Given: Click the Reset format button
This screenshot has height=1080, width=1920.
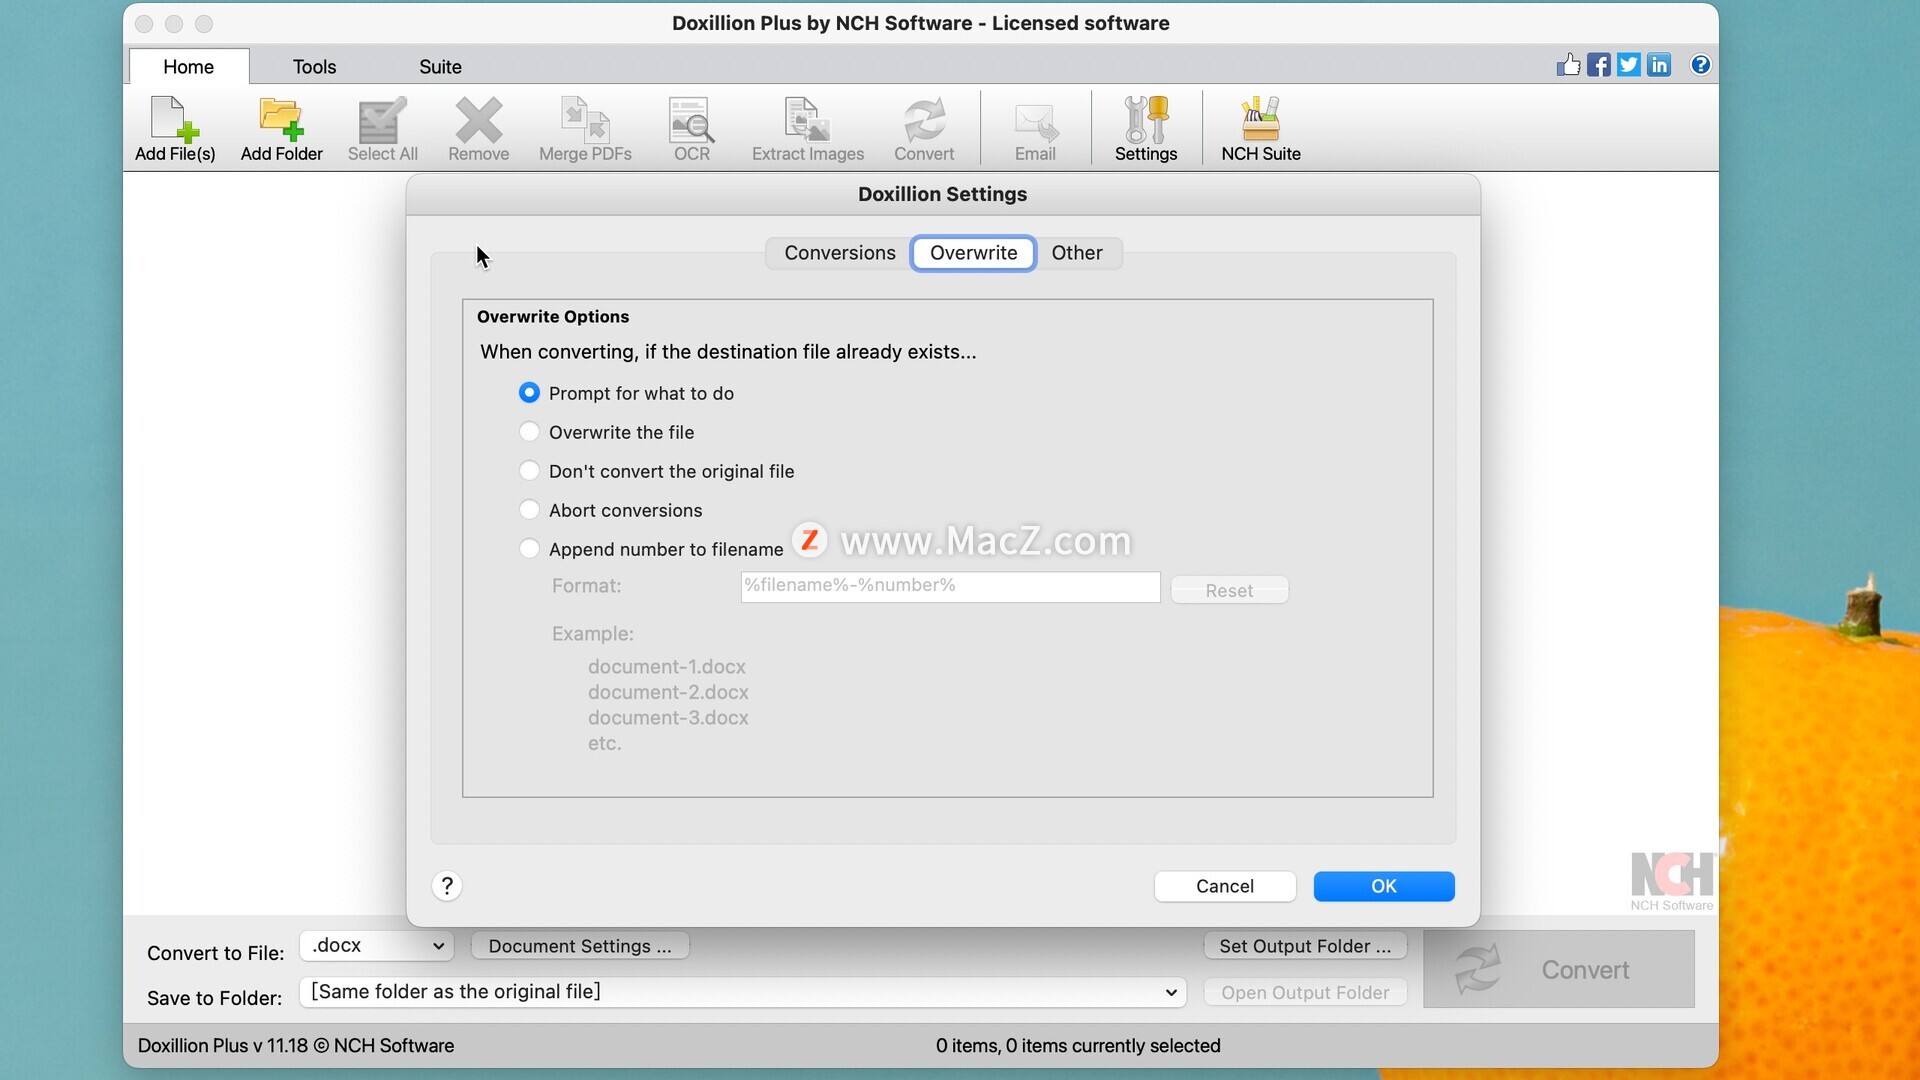Looking at the screenshot, I should (1229, 590).
